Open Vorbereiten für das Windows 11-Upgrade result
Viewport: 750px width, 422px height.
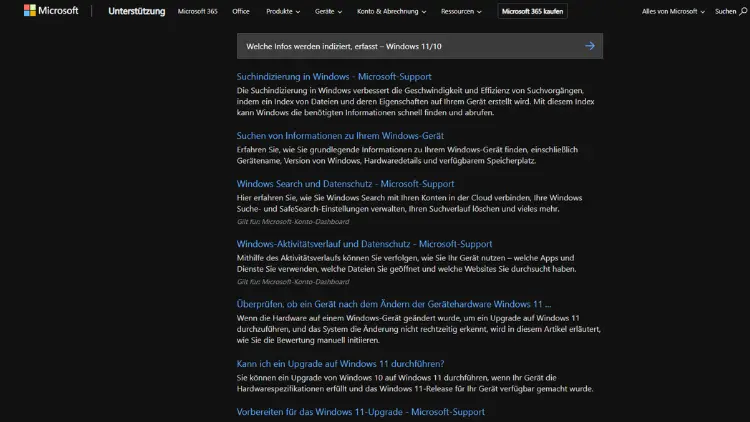361,412
